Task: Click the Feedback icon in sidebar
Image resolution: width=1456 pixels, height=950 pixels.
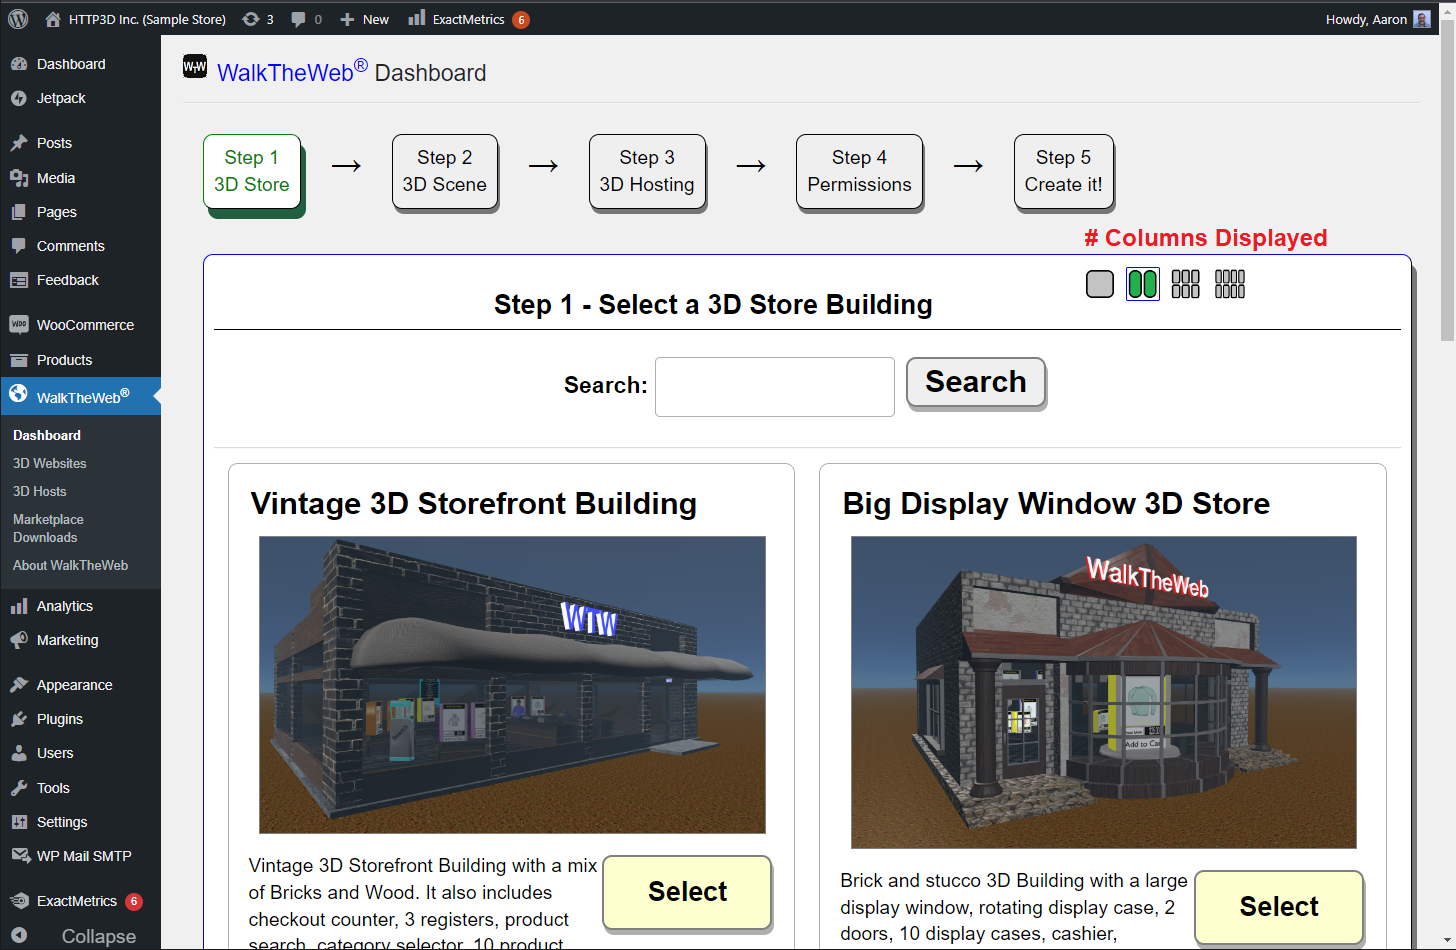Action: 19,280
